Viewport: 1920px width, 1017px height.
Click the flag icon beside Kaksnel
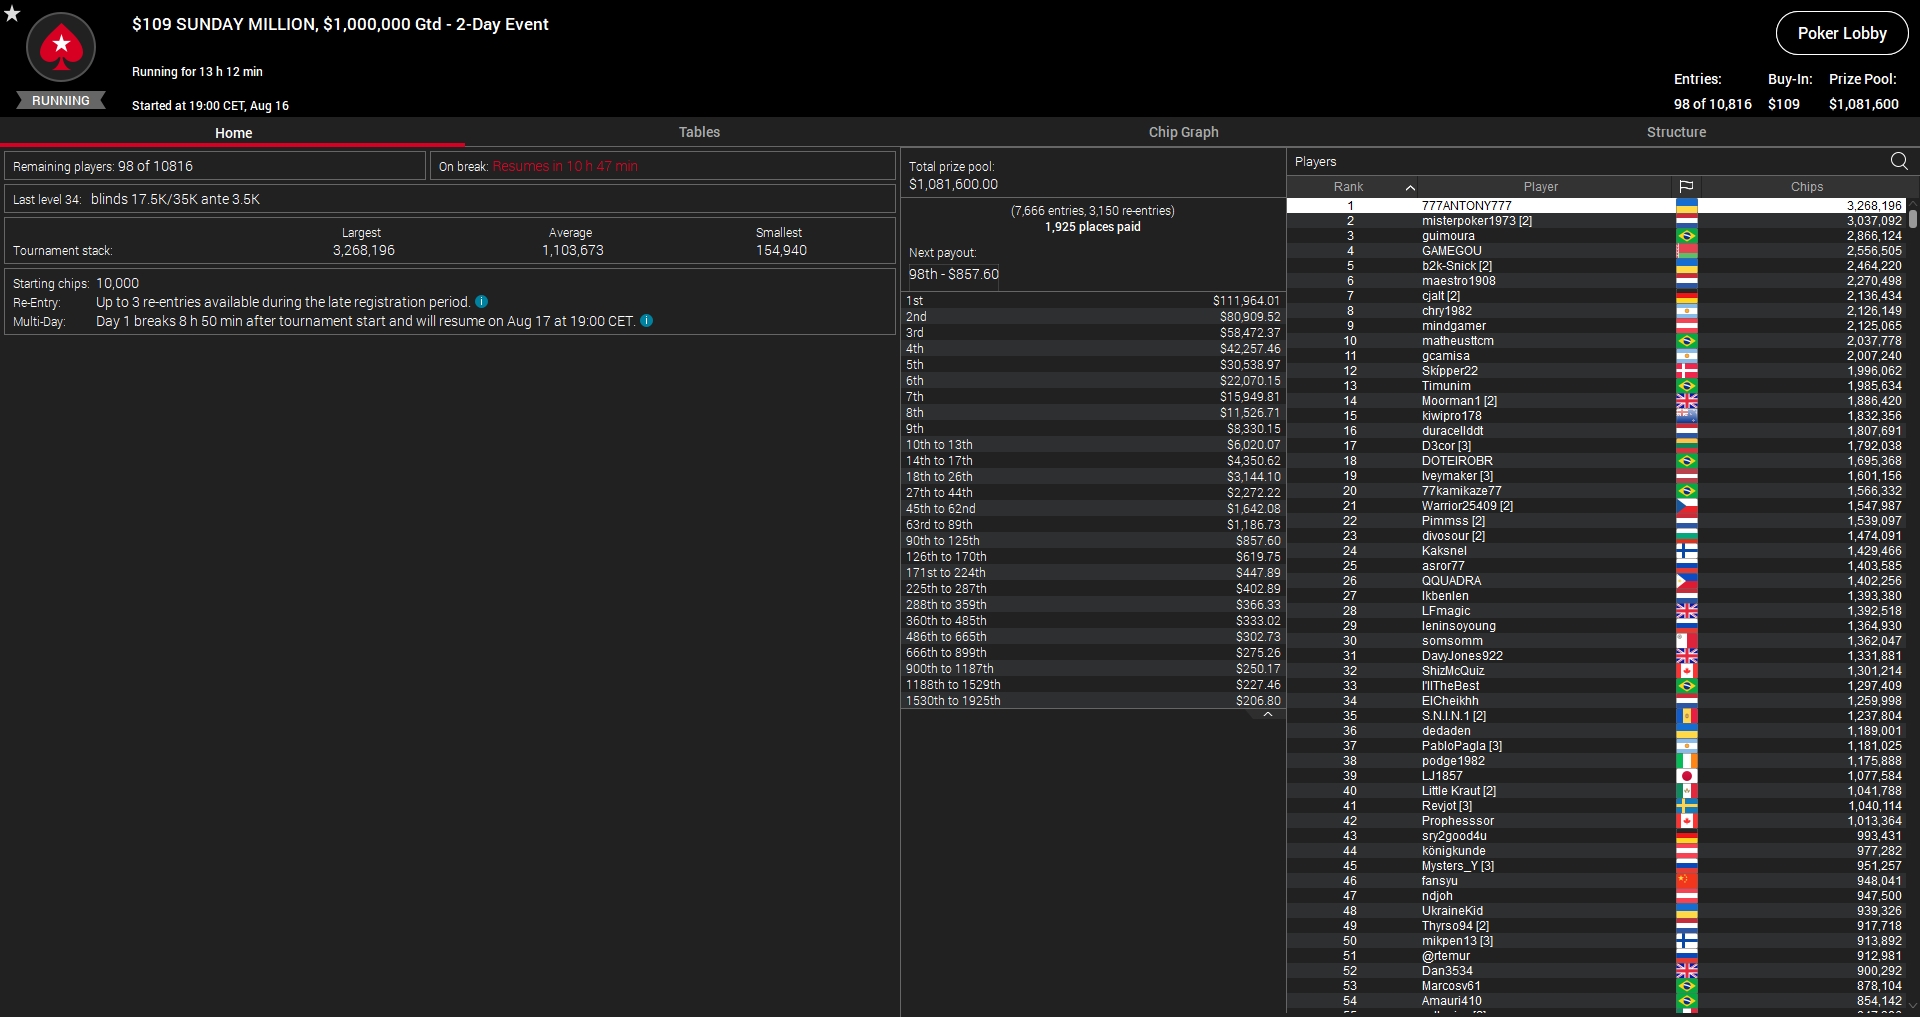pos(1687,551)
